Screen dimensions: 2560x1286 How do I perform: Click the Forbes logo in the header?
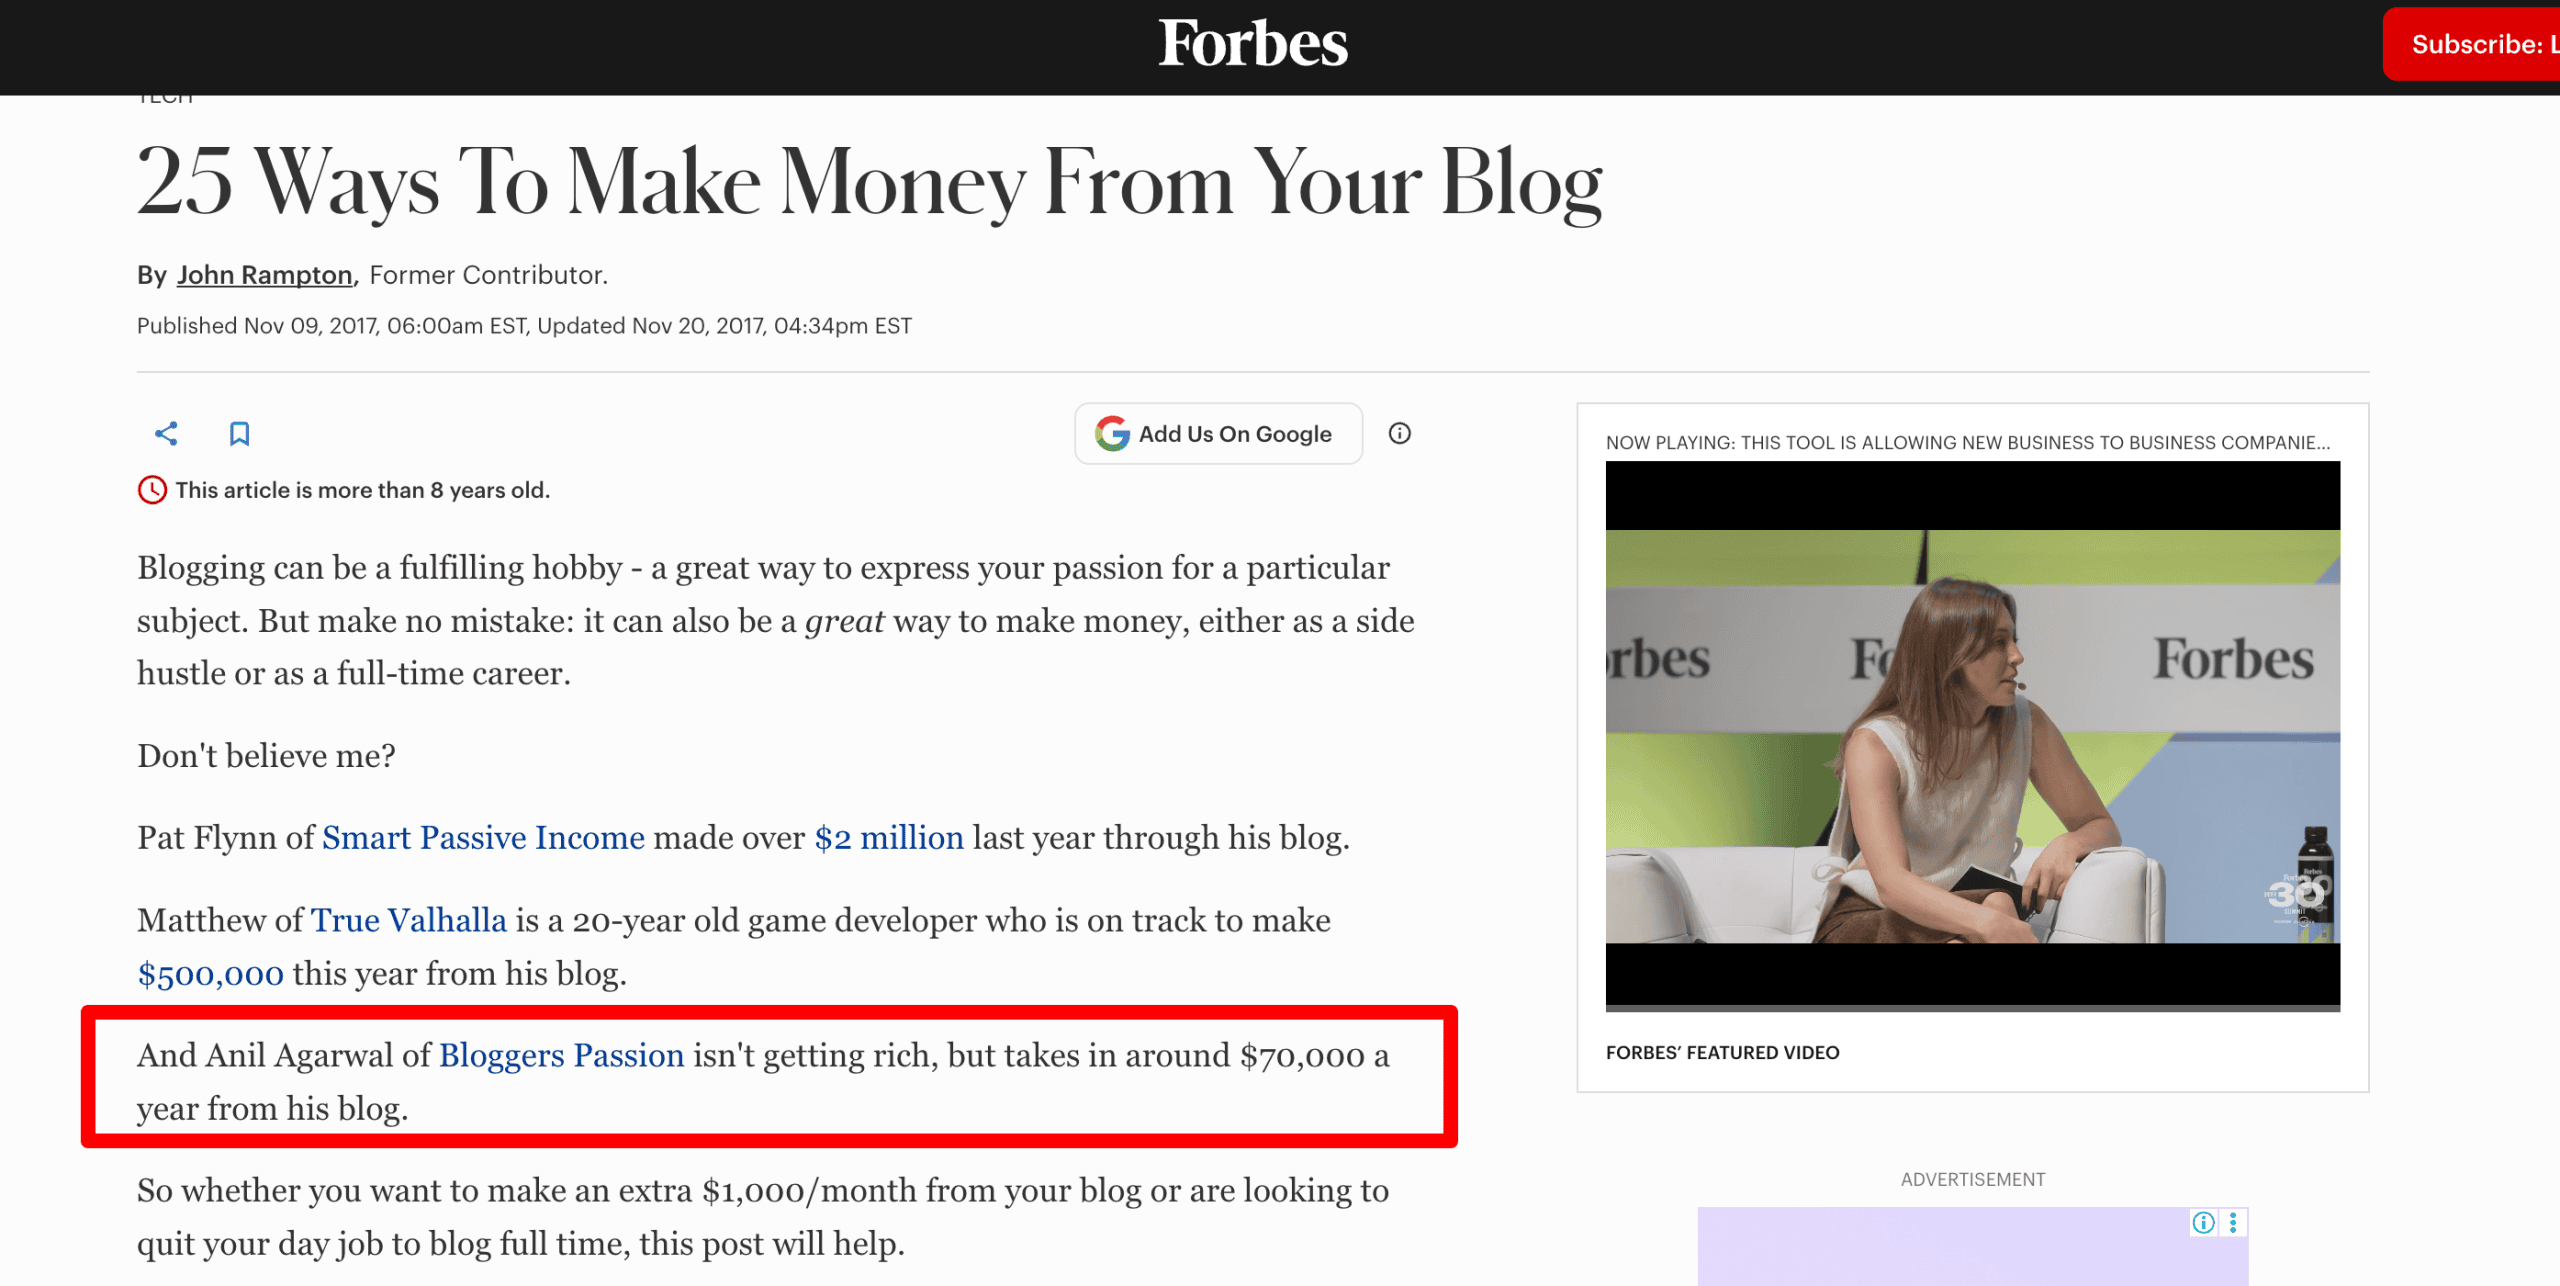[x=1253, y=44]
